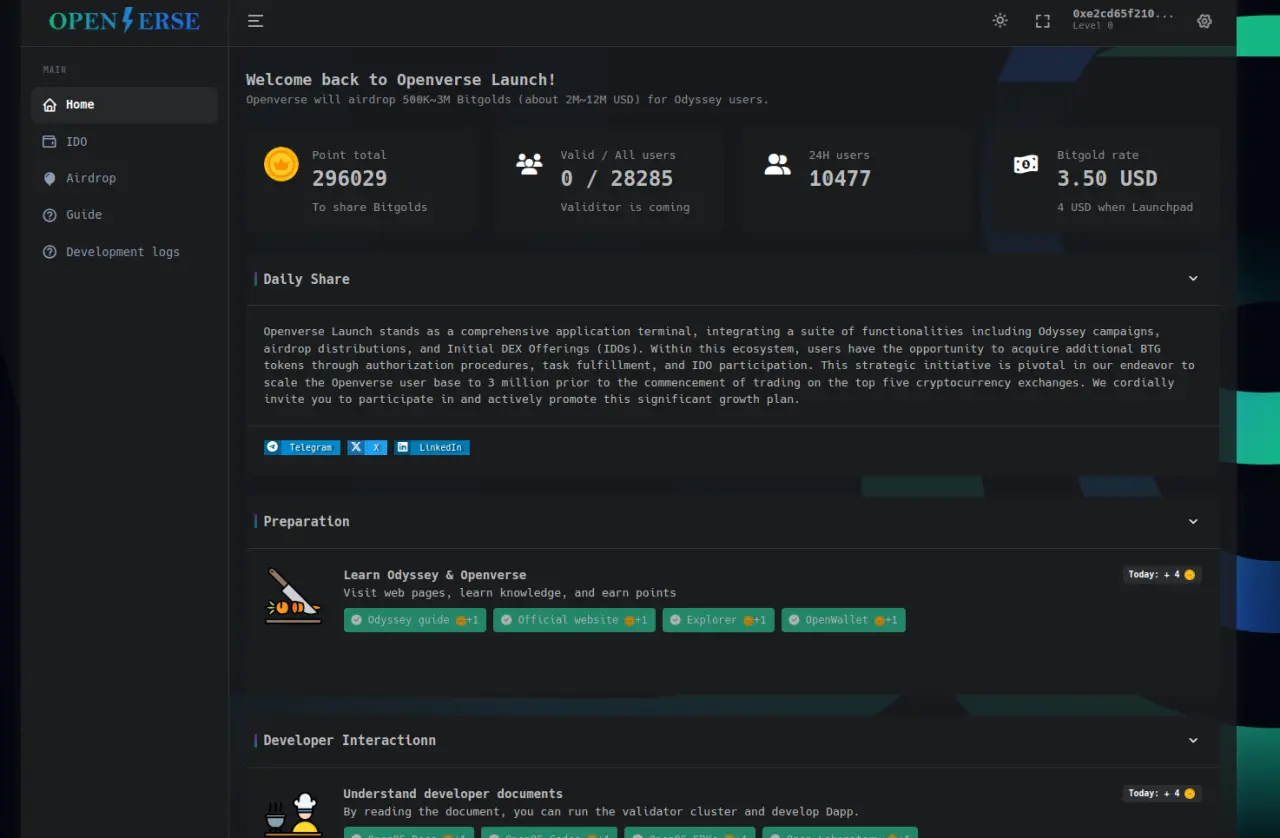Viewport: 1280px width, 838px height.
Task: Open the X share button
Action: tap(367, 447)
